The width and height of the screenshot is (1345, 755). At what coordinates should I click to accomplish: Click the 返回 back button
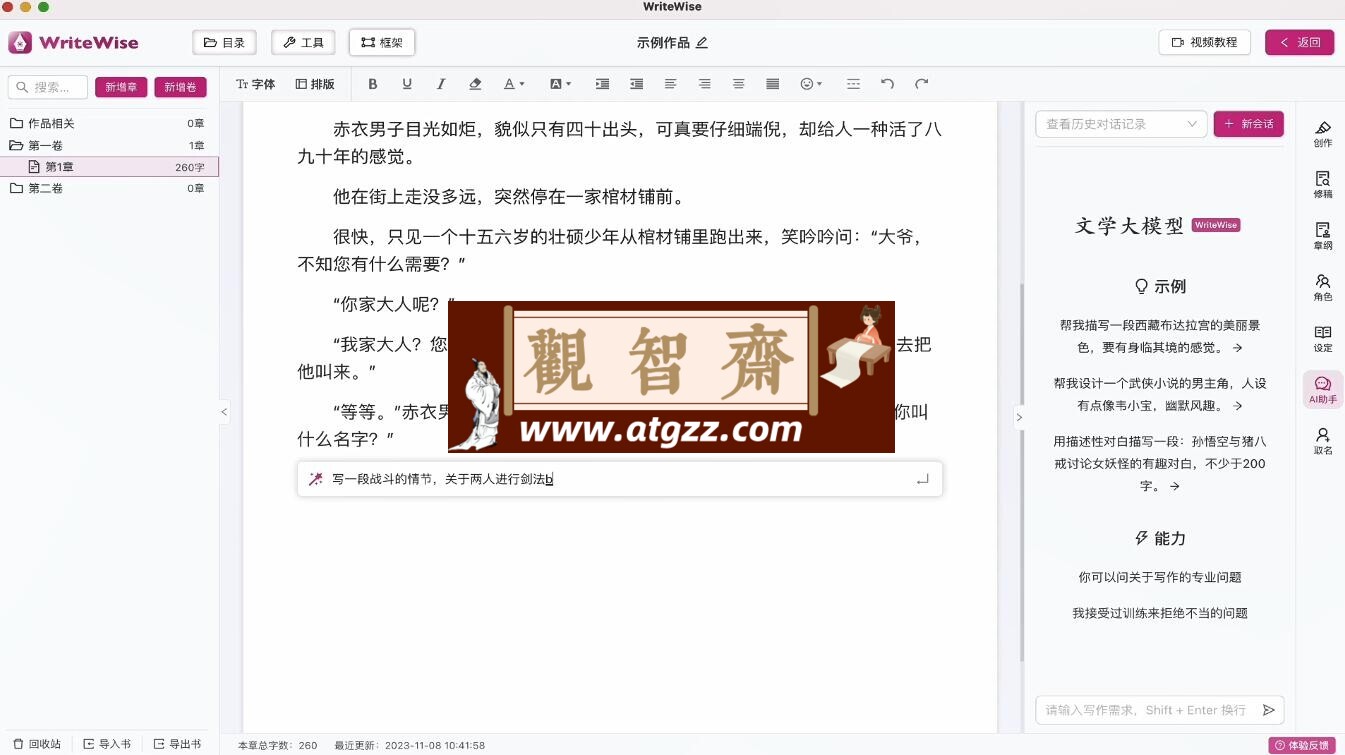click(1299, 42)
